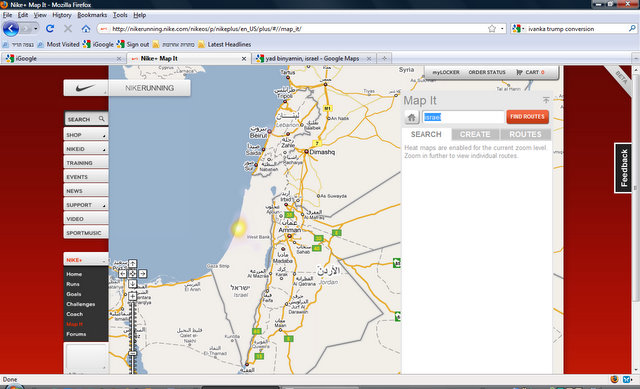Click the NIKERUNNING header button

click(149, 88)
